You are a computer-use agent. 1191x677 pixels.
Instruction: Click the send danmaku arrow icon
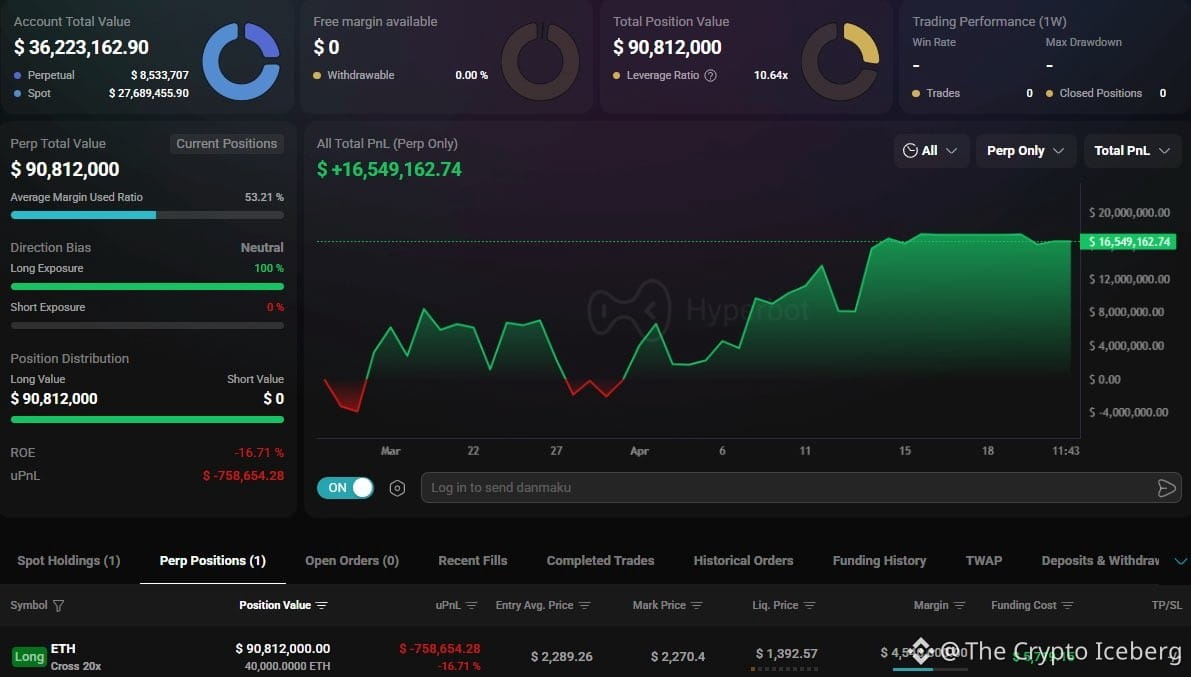click(x=1166, y=488)
